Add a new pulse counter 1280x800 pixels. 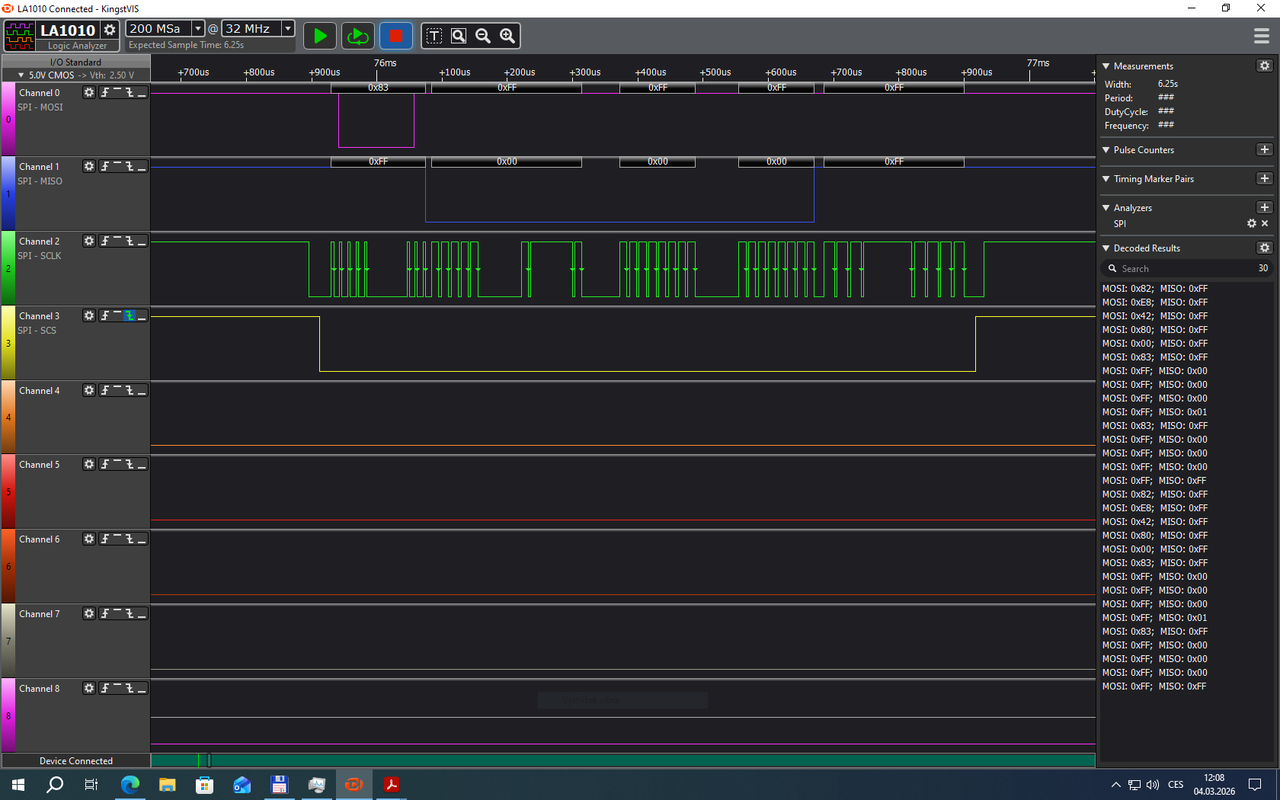(1264, 149)
